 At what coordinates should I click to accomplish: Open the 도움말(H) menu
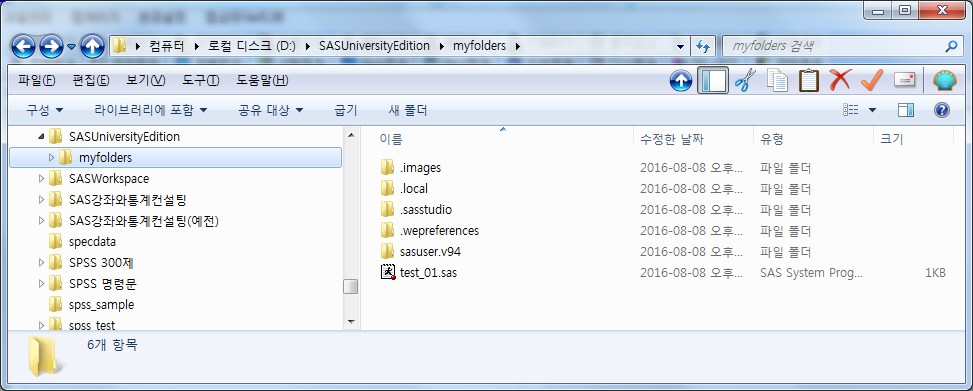262,80
